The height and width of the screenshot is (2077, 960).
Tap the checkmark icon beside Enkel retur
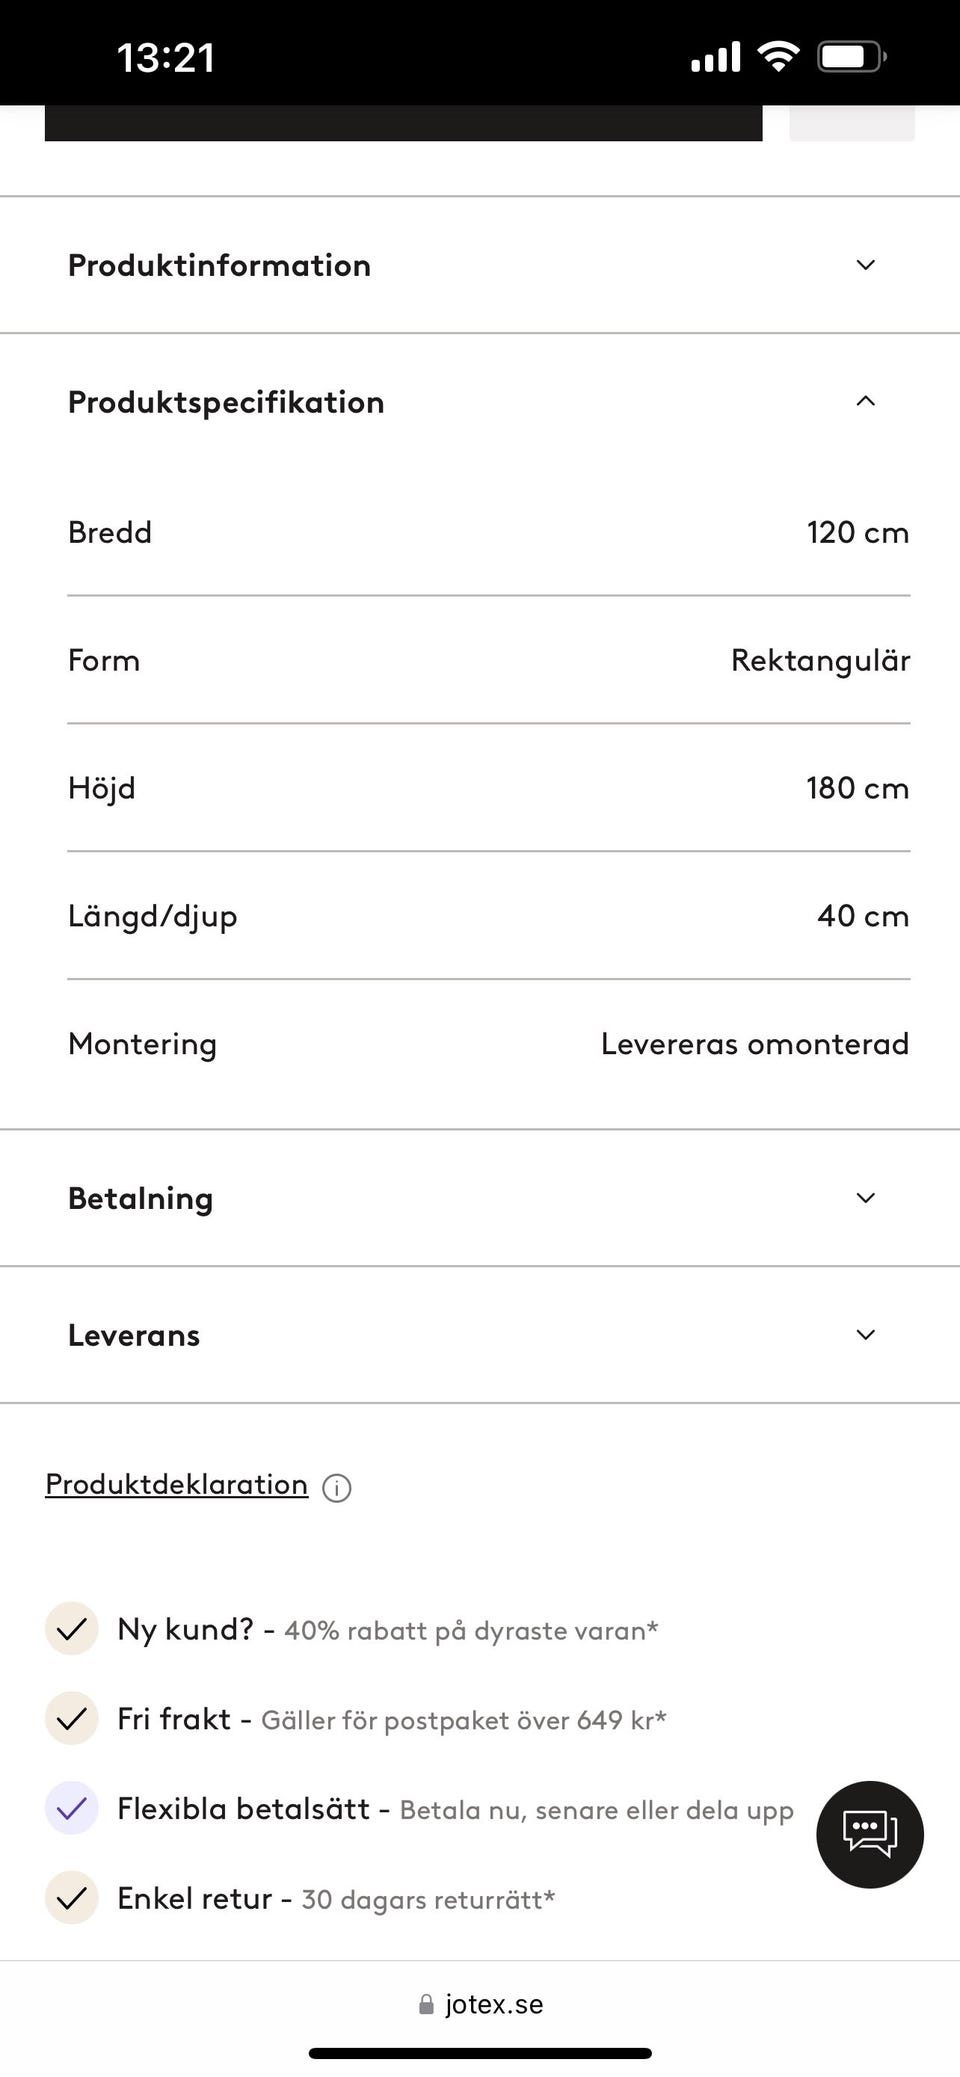point(71,1898)
